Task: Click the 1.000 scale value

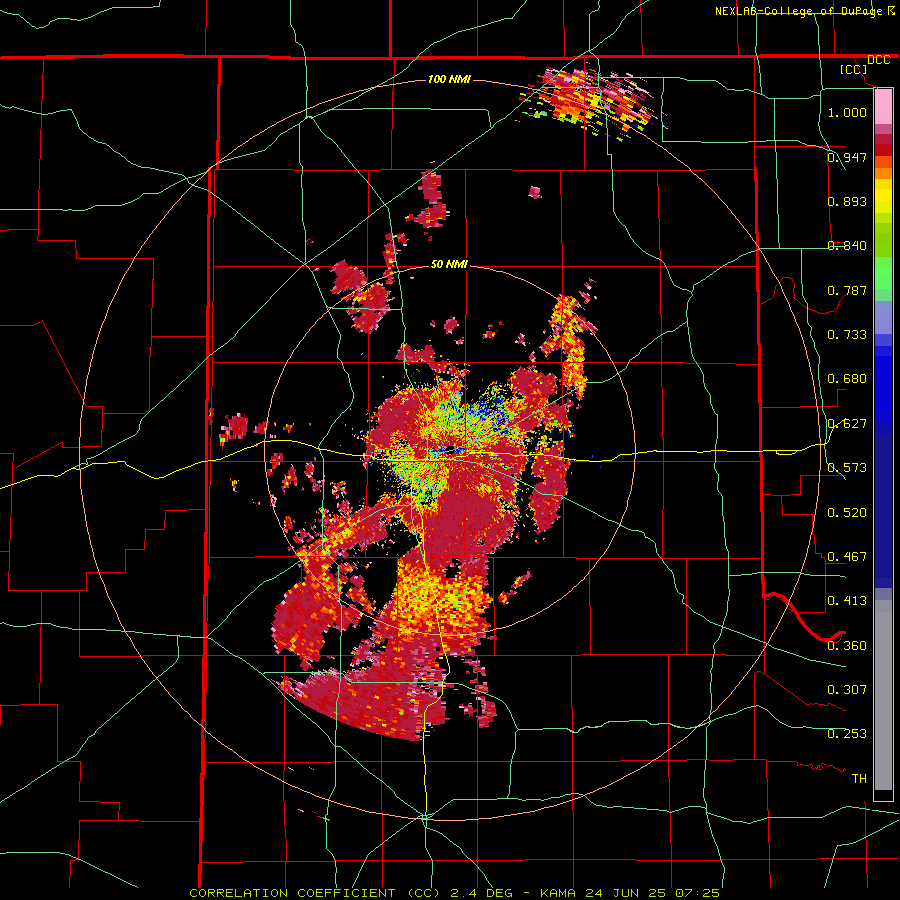Action: pyautogui.click(x=847, y=112)
